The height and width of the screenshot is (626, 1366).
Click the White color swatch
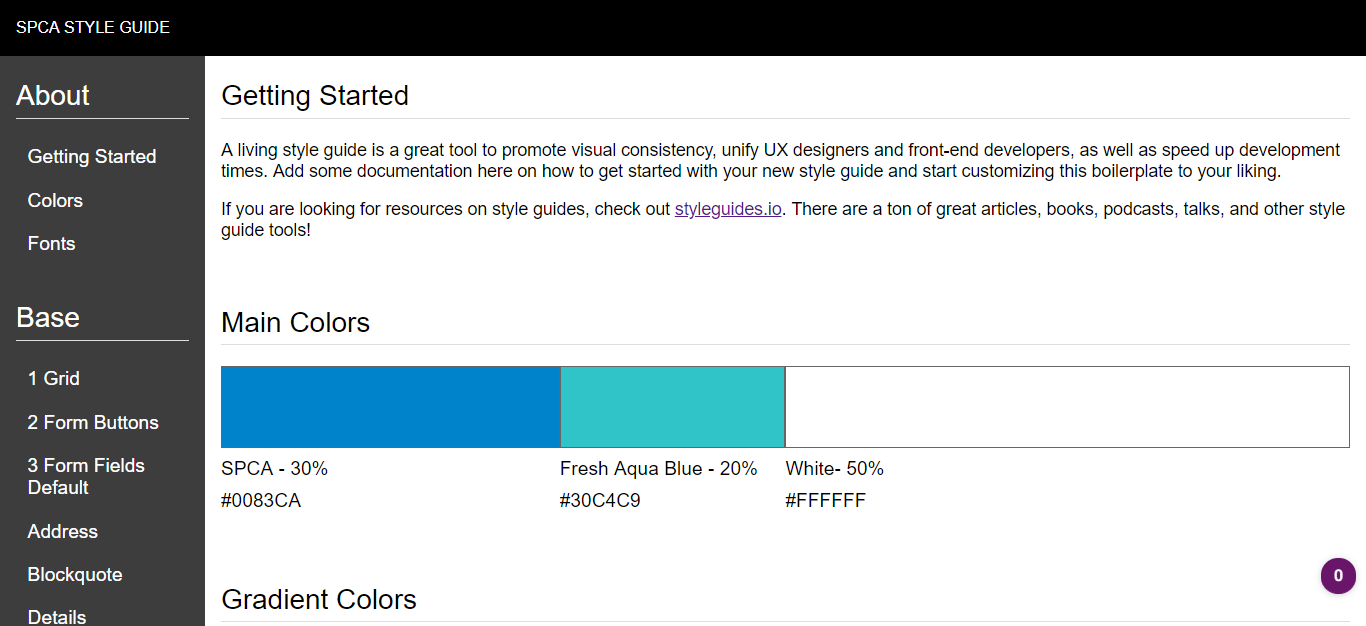[1067, 407]
